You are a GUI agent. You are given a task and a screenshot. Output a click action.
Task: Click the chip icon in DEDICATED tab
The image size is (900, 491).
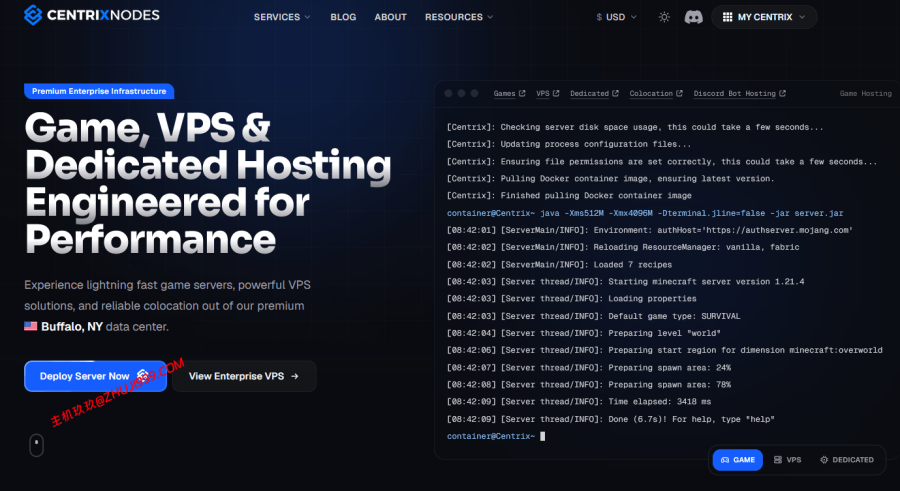[x=824, y=460]
